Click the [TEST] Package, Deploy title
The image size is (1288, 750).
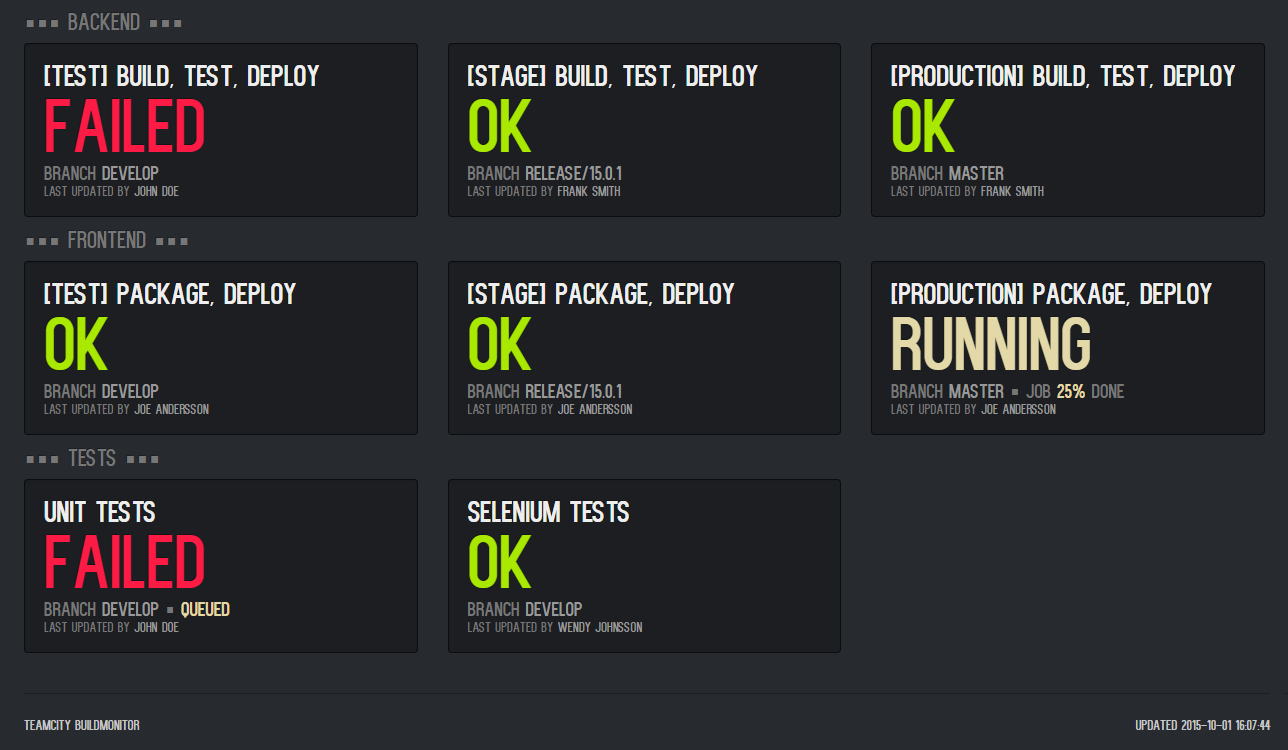(170, 294)
